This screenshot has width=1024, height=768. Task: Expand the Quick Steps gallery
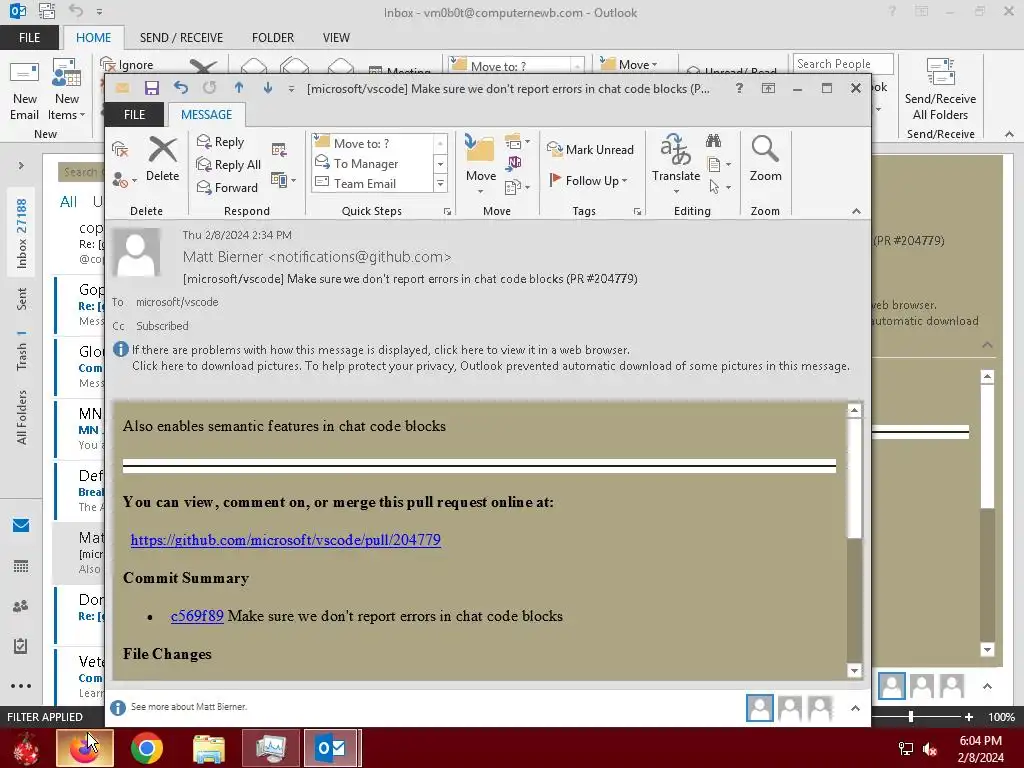pyautogui.click(x=440, y=184)
